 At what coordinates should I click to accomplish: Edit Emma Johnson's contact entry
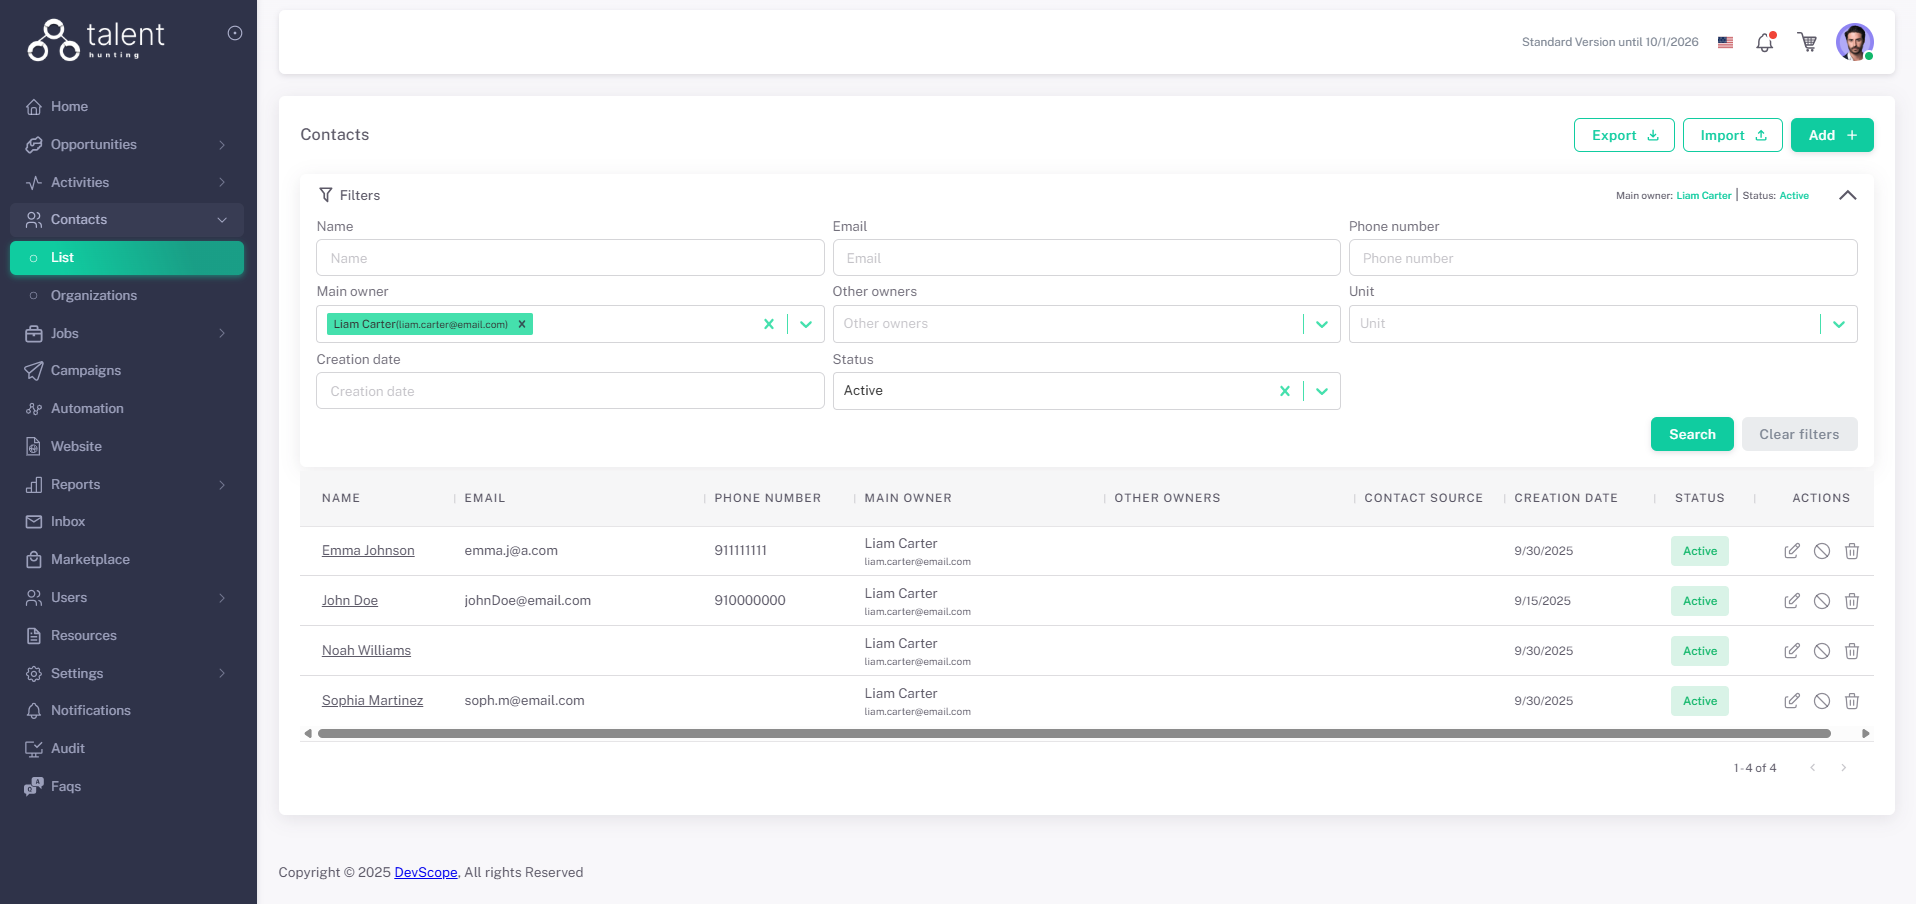pos(1791,551)
